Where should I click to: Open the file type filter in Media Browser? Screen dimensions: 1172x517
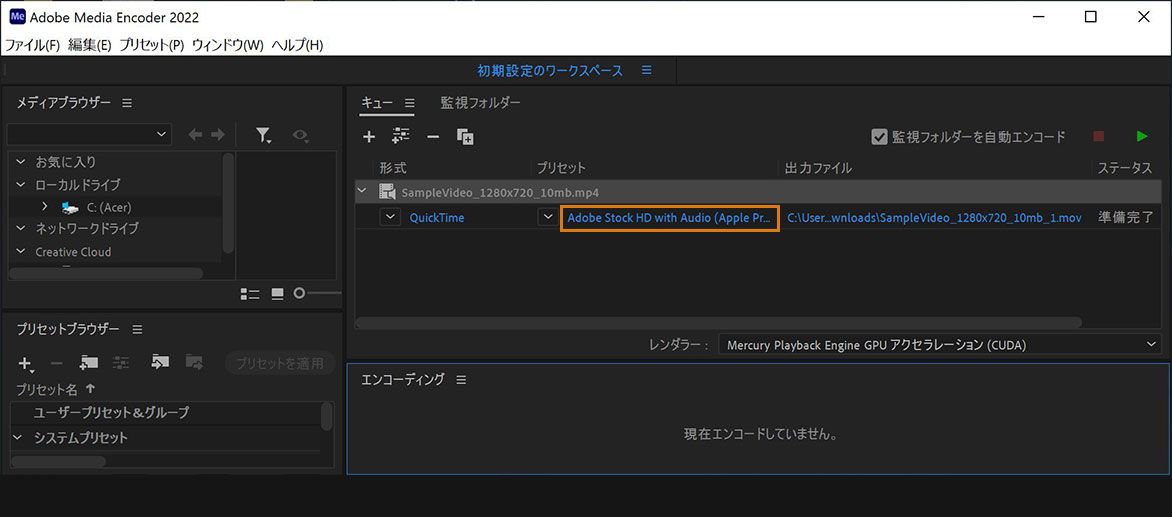click(263, 135)
